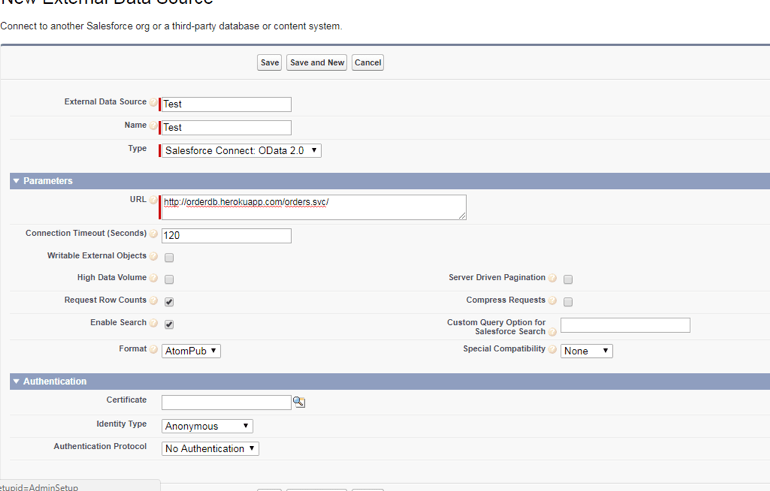Collapse the Authentication section triangle
The width and height of the screenshot is (770, 491).
[16, 382]
